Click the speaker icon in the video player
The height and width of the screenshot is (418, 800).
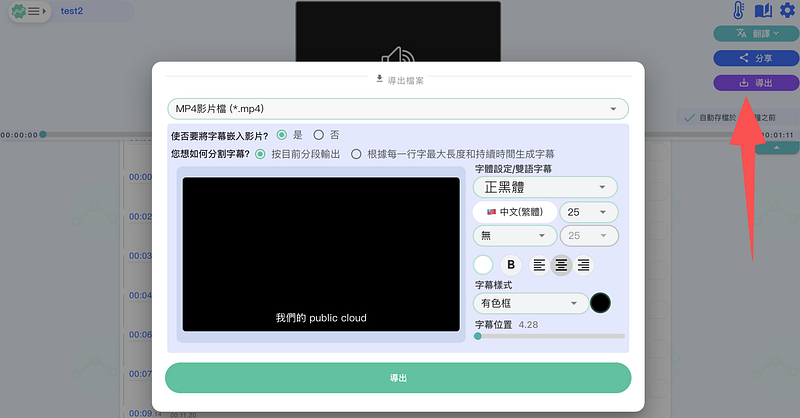(x=398, y=55)
